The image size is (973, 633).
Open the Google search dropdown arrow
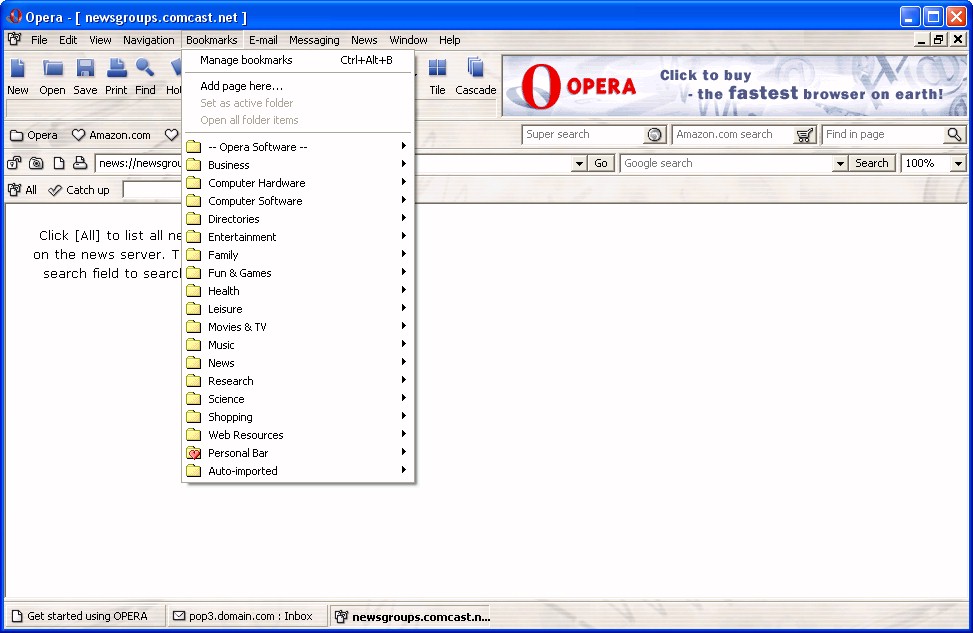(x=840, y=164)
